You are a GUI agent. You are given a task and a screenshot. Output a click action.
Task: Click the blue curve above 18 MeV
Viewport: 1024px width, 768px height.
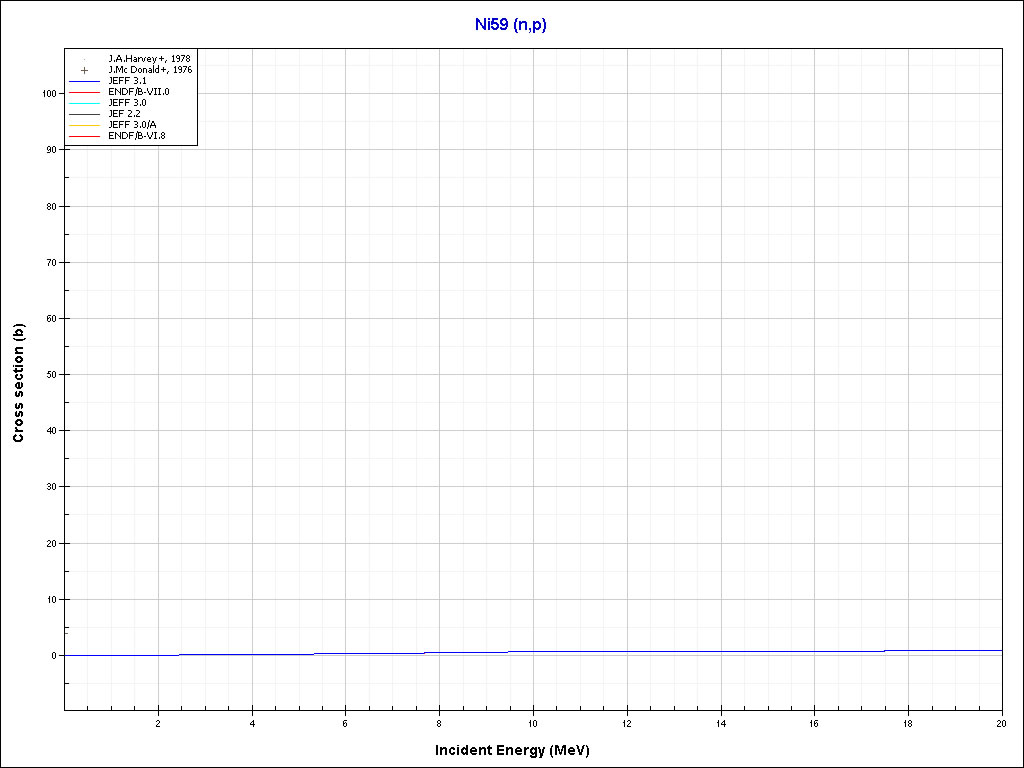tap(940, 650)
